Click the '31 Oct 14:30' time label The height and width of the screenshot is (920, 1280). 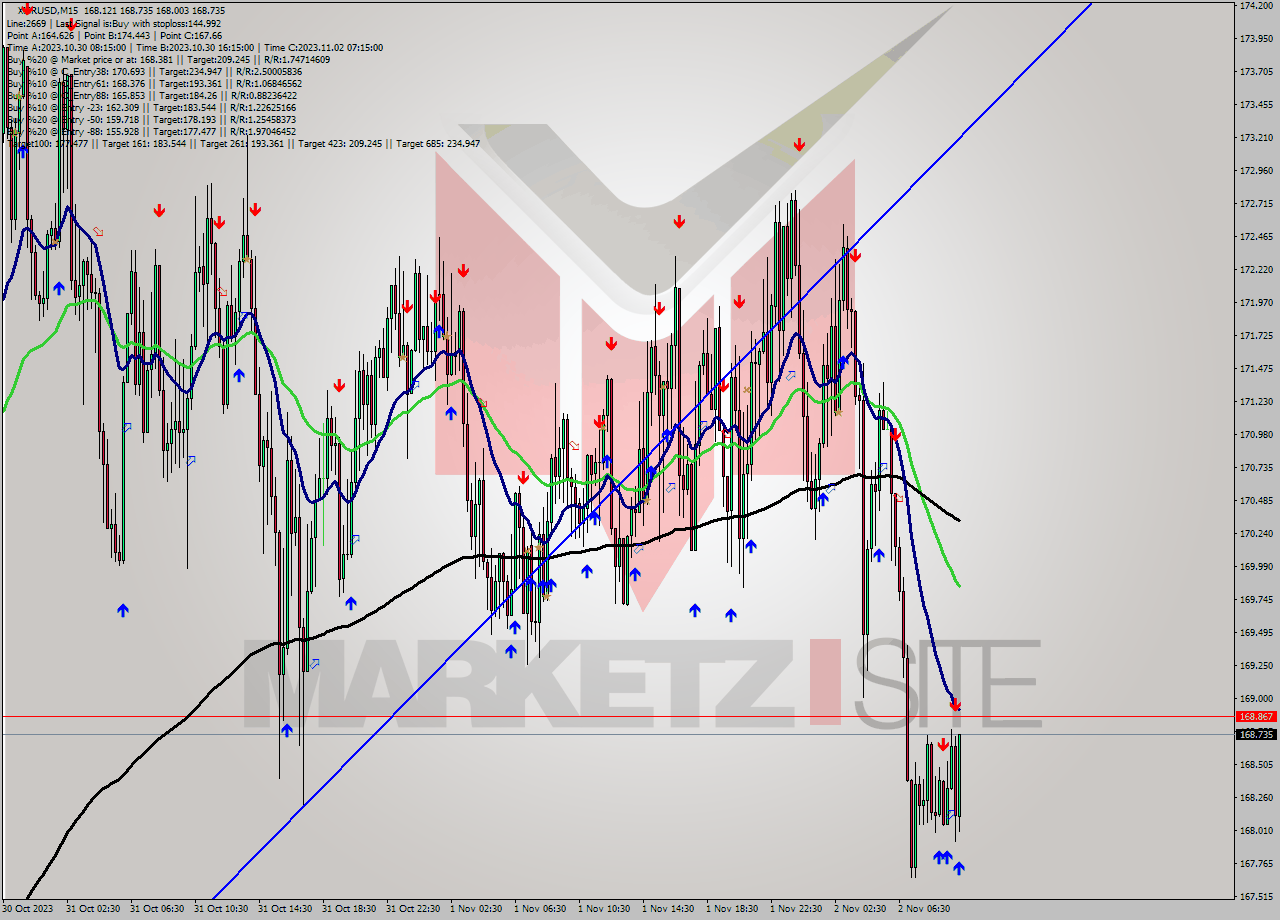tap(286, 909)
